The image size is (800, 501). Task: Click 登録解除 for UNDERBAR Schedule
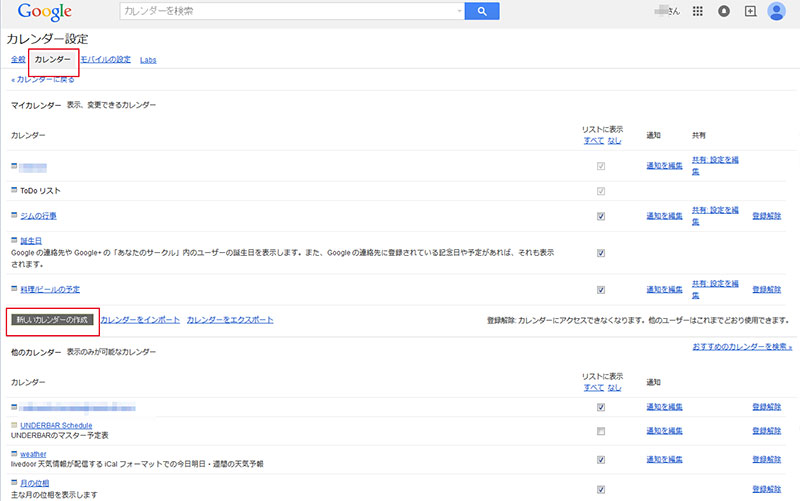click(x=766, y=431)
